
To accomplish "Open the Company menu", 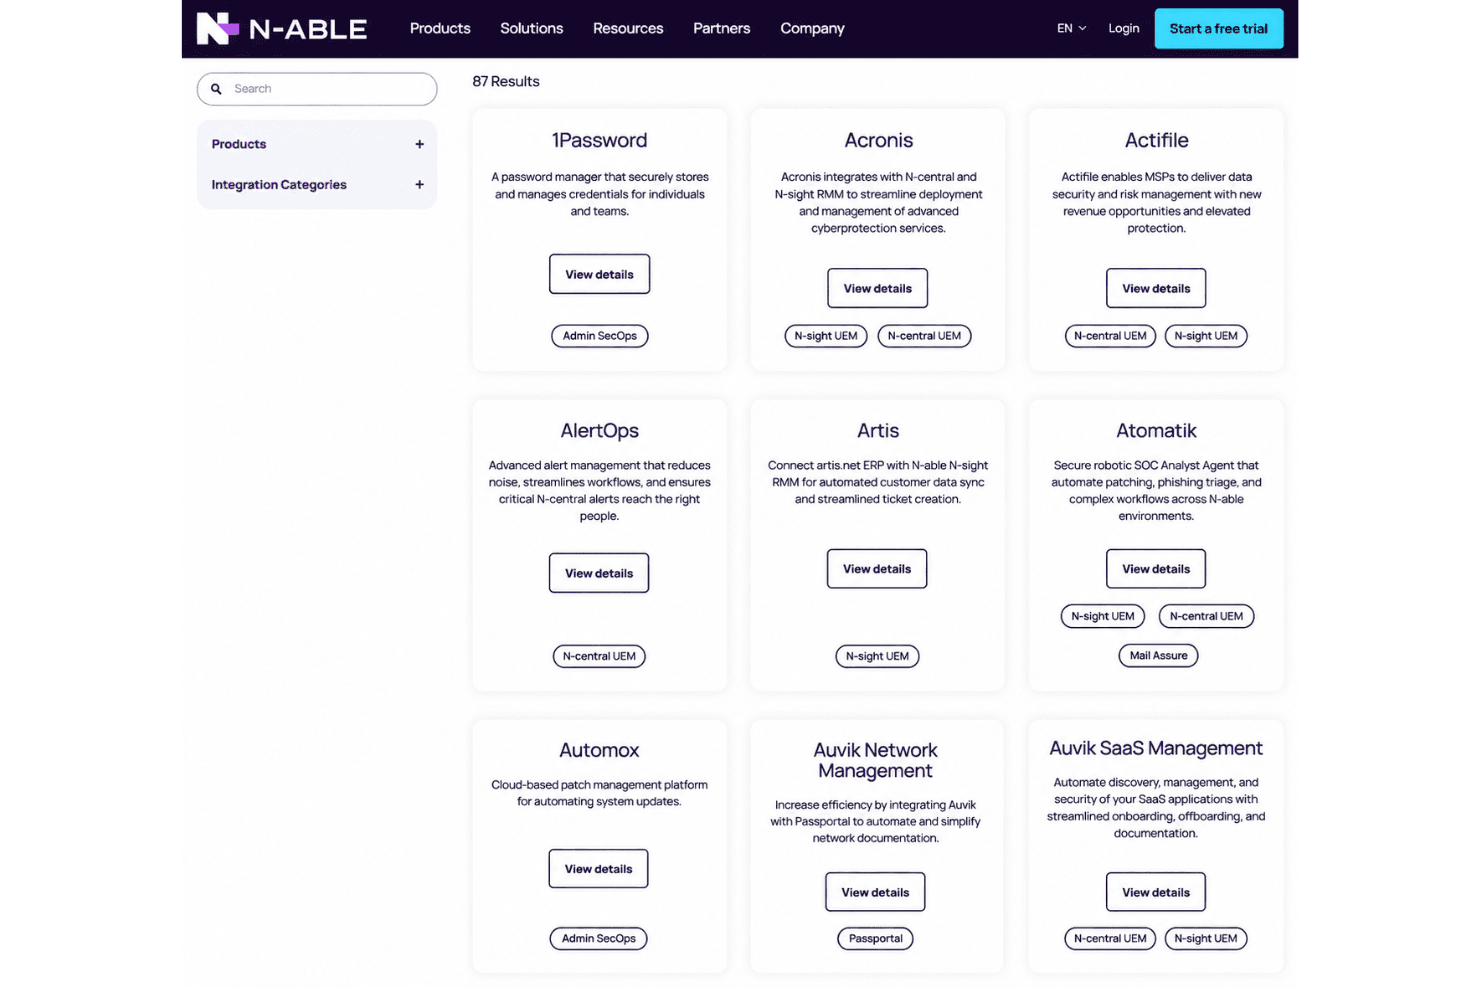I will (x=812, y=28).
